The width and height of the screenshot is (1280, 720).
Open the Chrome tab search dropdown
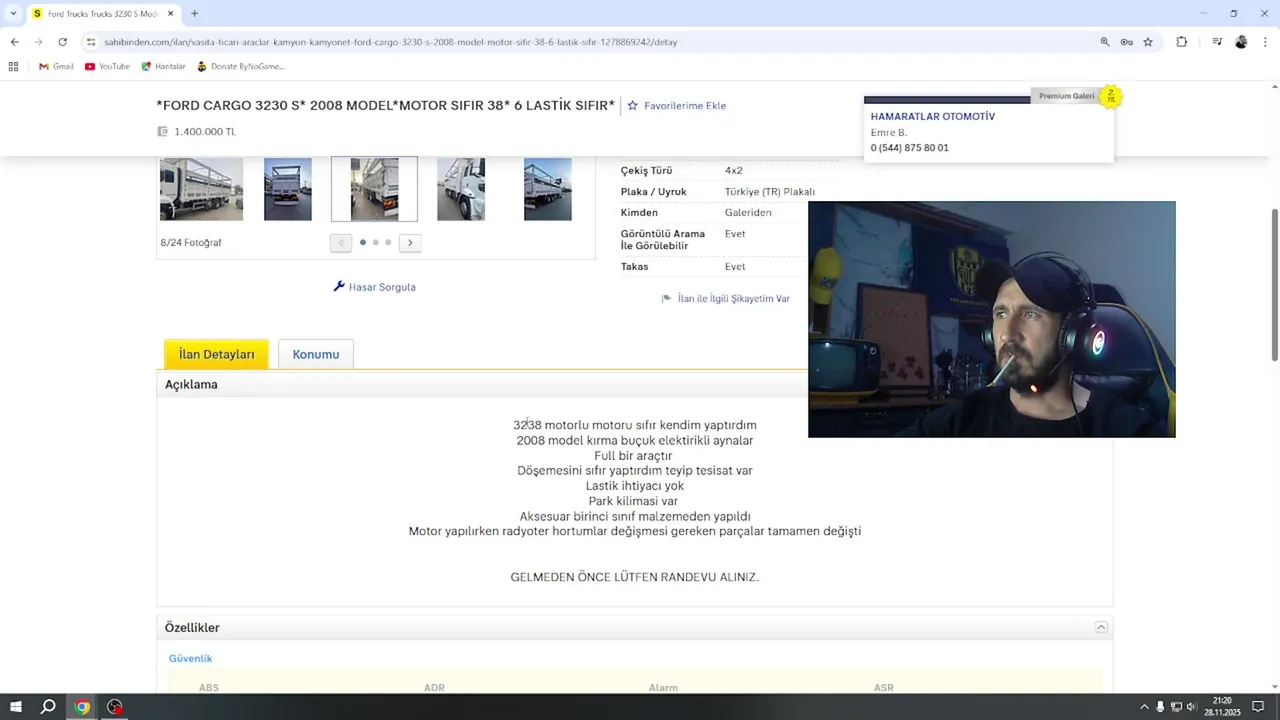coord(12,13)
